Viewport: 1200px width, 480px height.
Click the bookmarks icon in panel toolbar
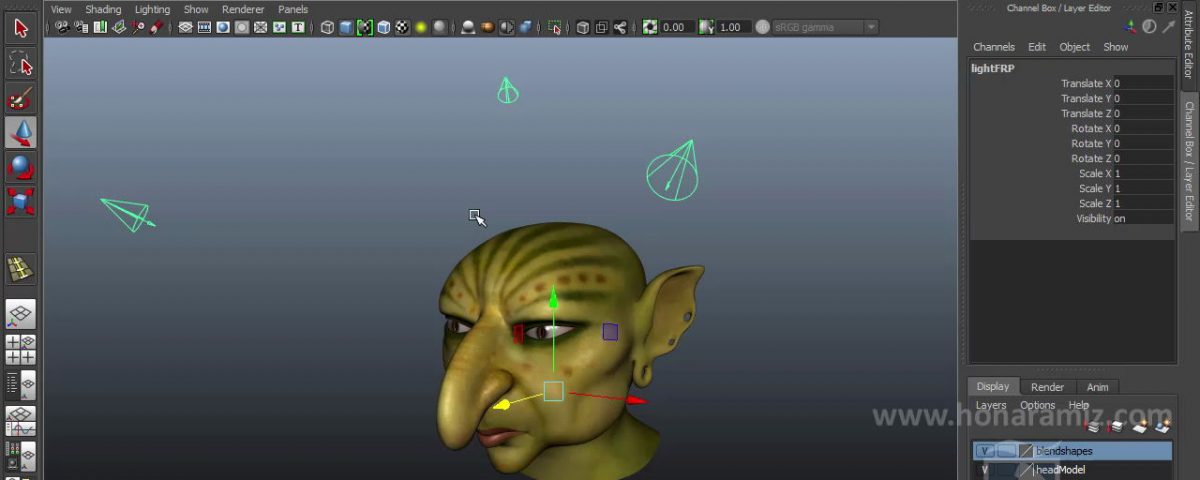coord(100,27)
